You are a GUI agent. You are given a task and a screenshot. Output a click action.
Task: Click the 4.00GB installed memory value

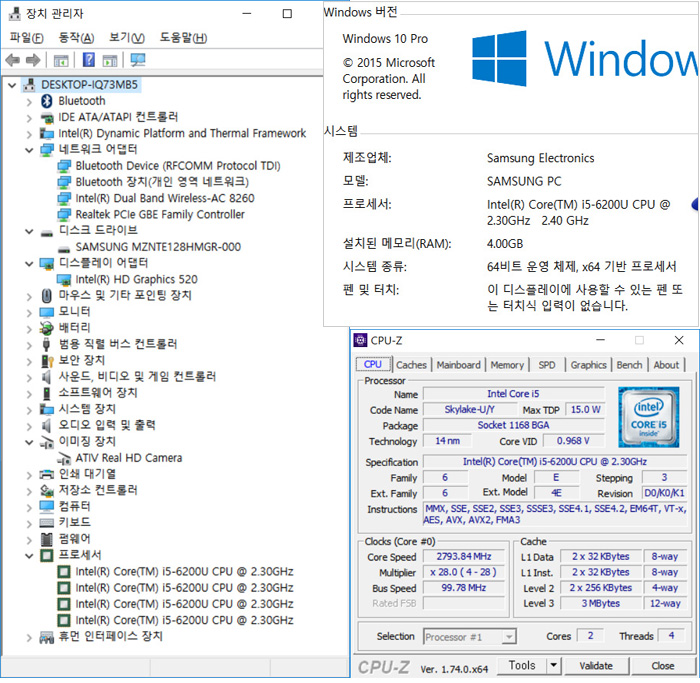click(505, 244)
